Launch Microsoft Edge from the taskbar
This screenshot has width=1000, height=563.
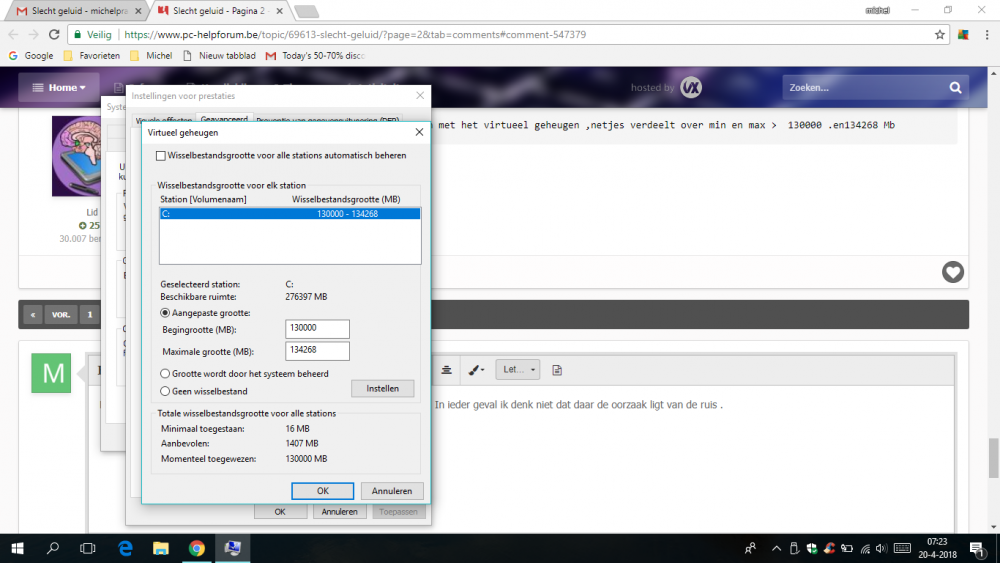tap(125, 548)
